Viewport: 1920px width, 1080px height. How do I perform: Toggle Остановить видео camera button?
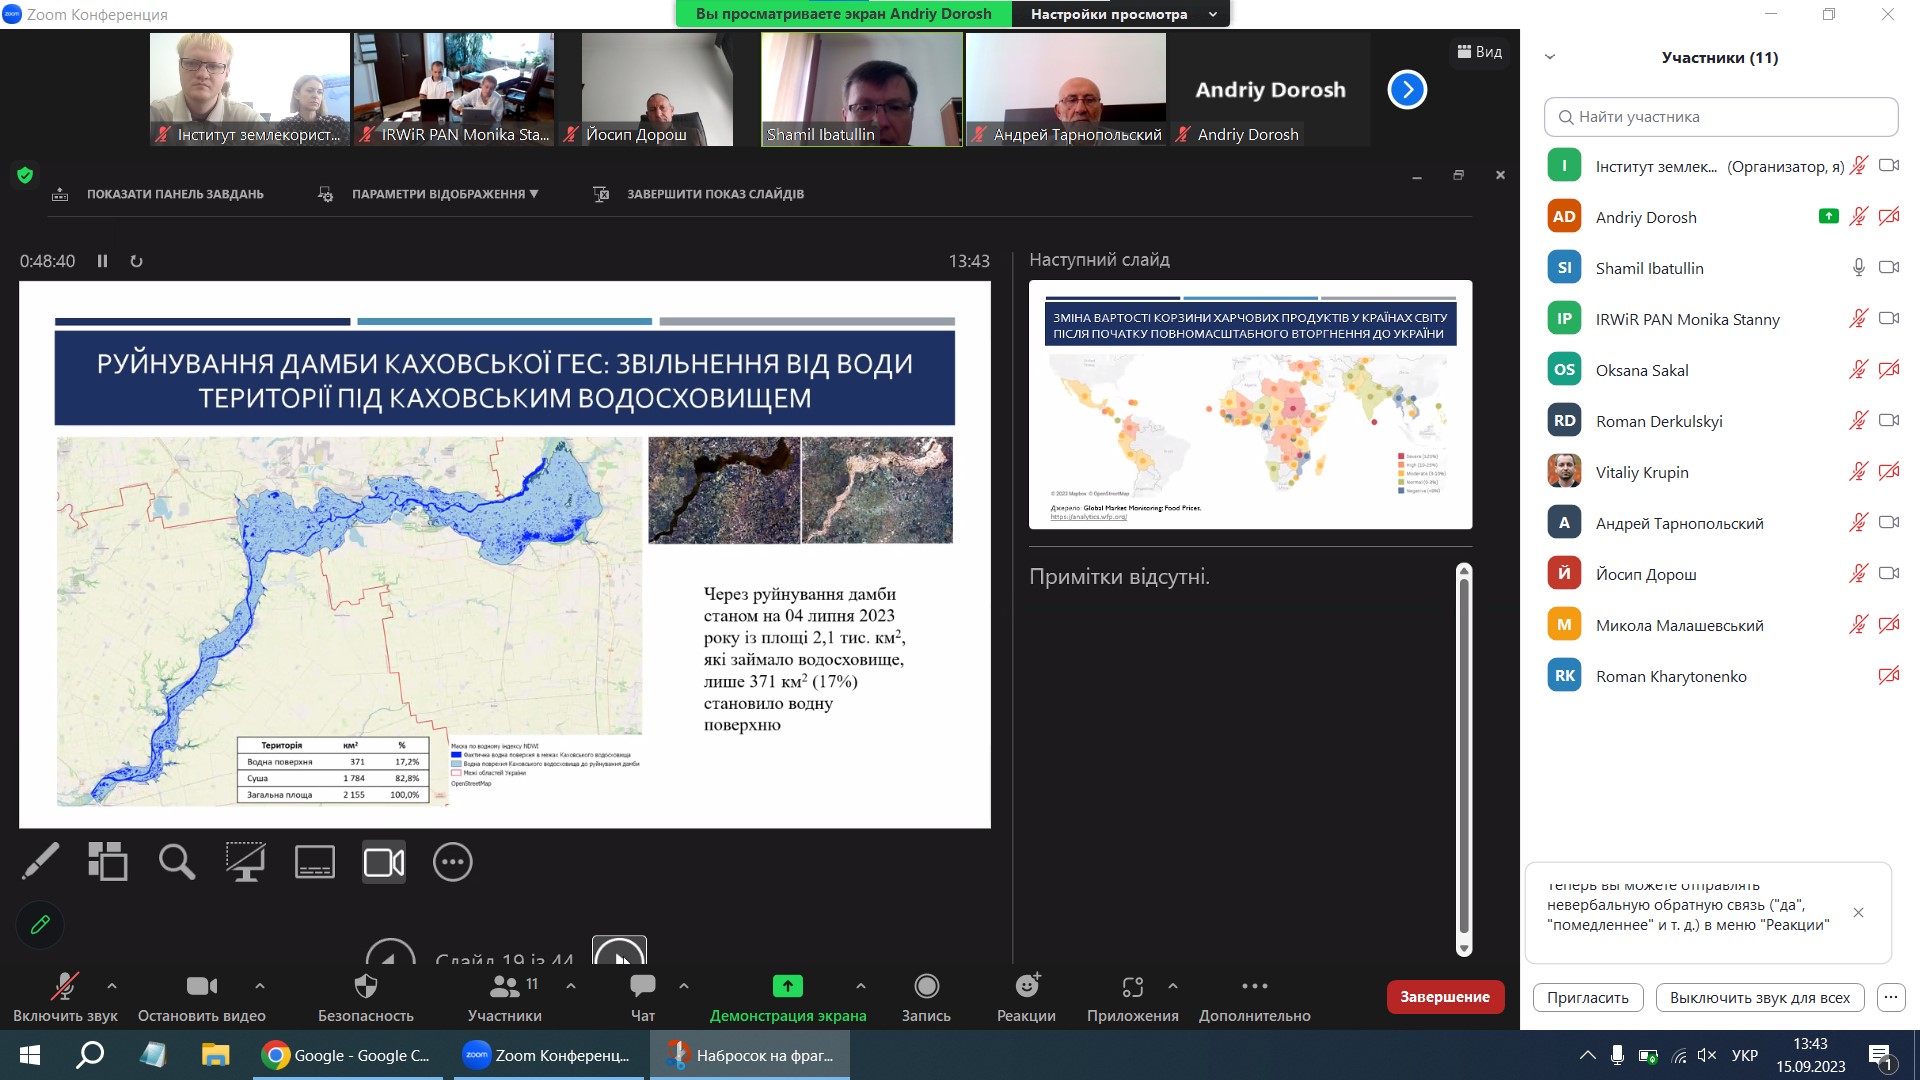pyautogui.click(x=202, y=987)
